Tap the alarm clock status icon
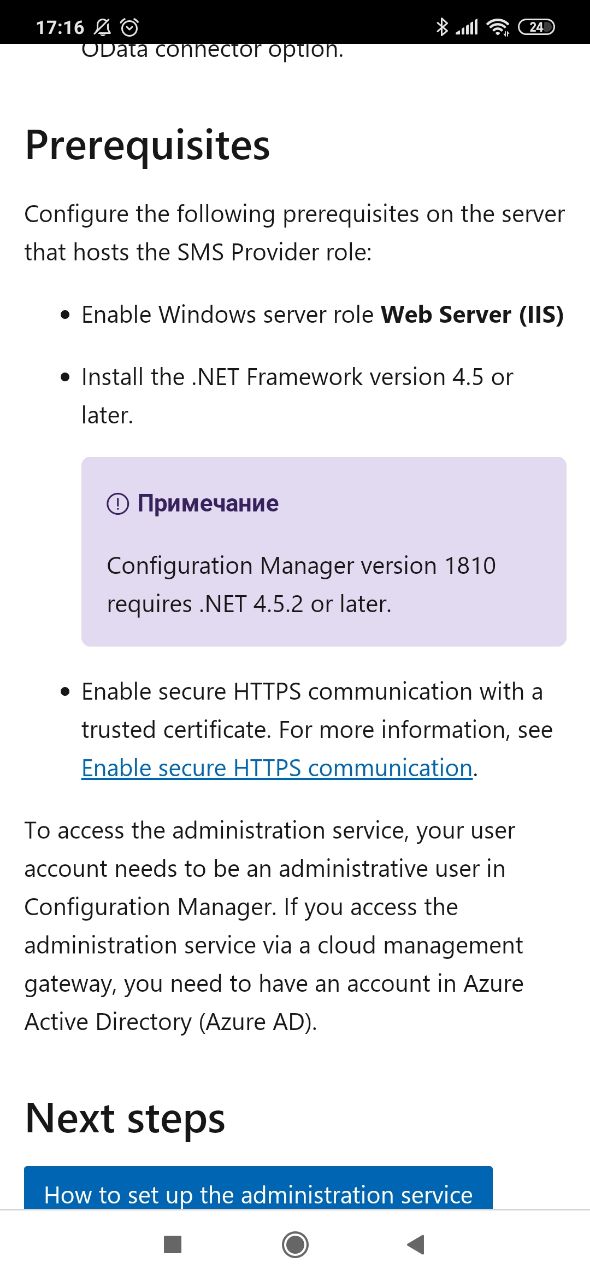 (130, 27)
